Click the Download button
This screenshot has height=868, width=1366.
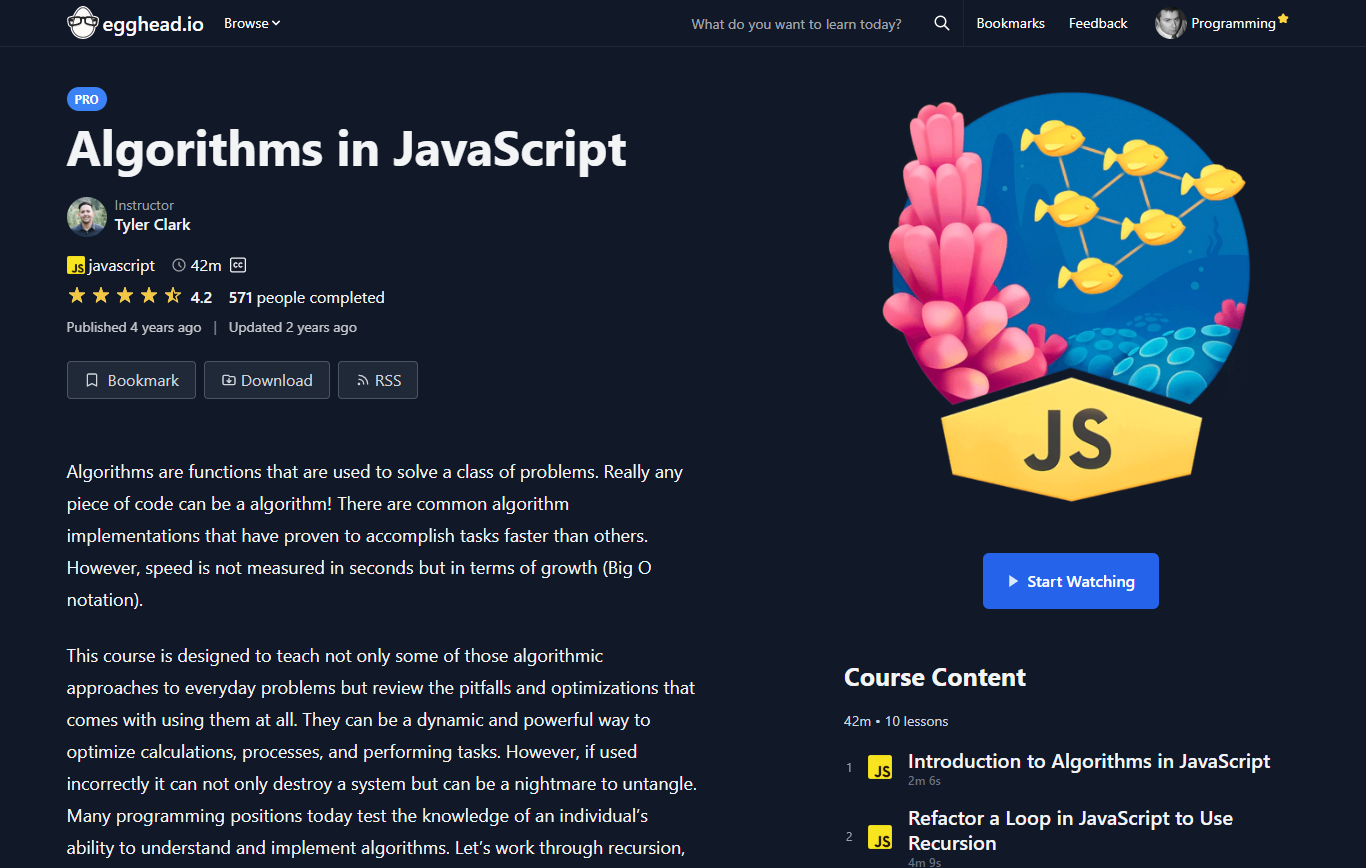click(267, 380)
